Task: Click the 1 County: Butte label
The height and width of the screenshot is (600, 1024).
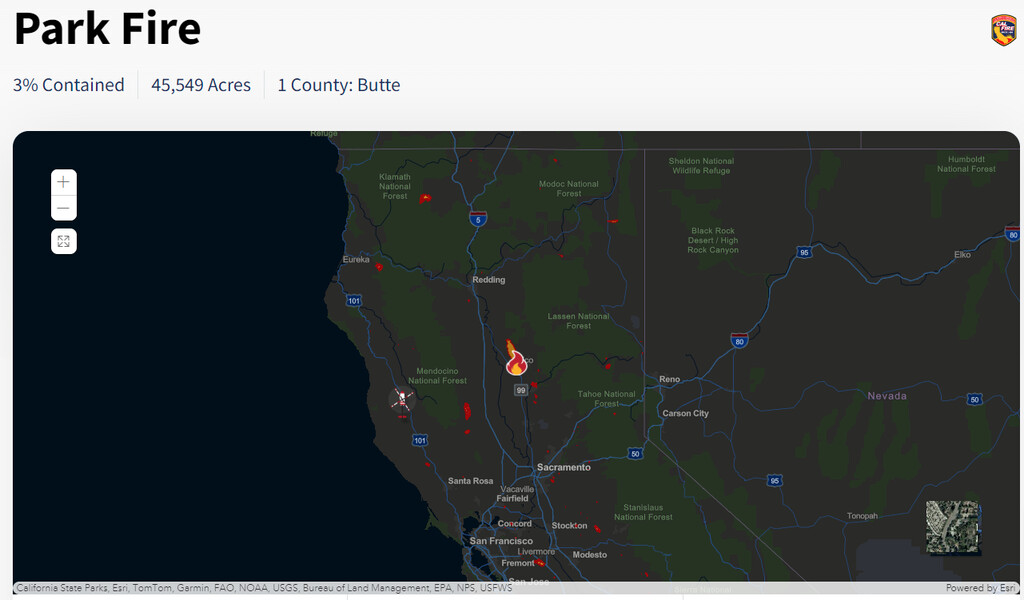Action: click(339, 85)
